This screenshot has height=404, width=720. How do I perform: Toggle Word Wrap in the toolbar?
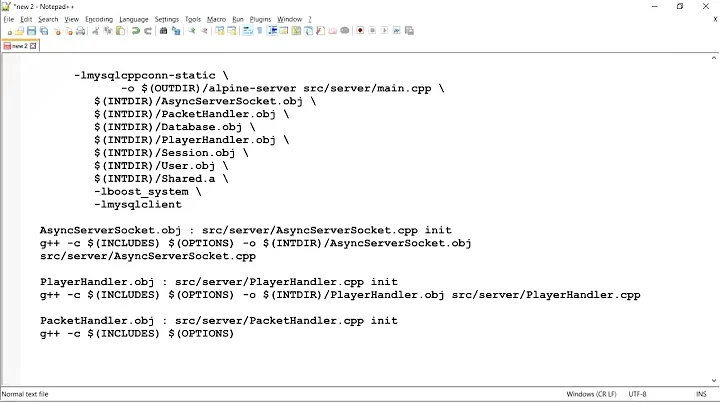[x=248, y=31]
